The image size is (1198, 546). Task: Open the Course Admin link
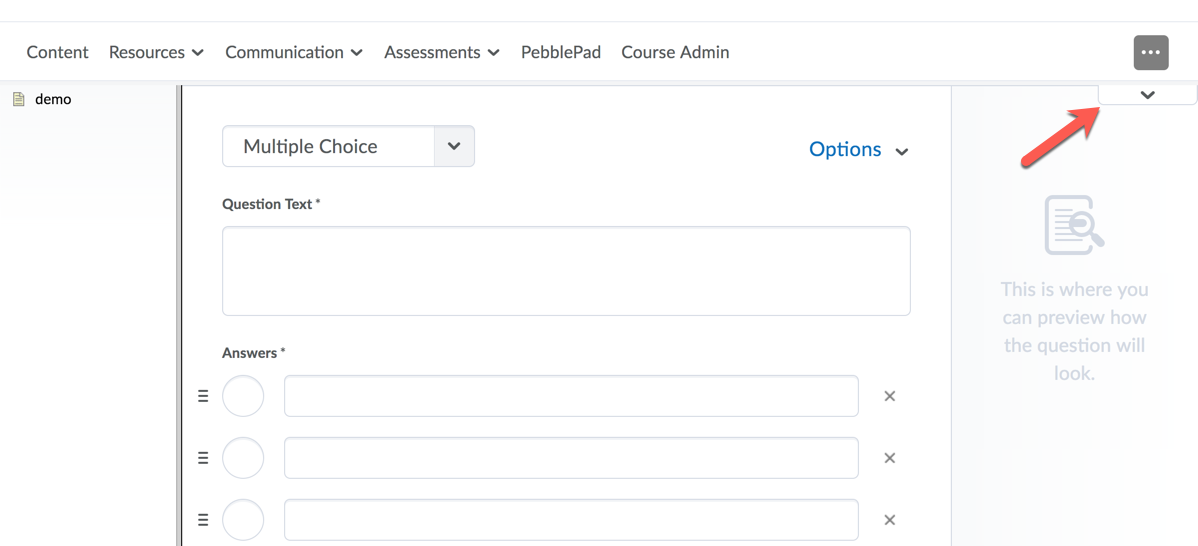point(675,52)
